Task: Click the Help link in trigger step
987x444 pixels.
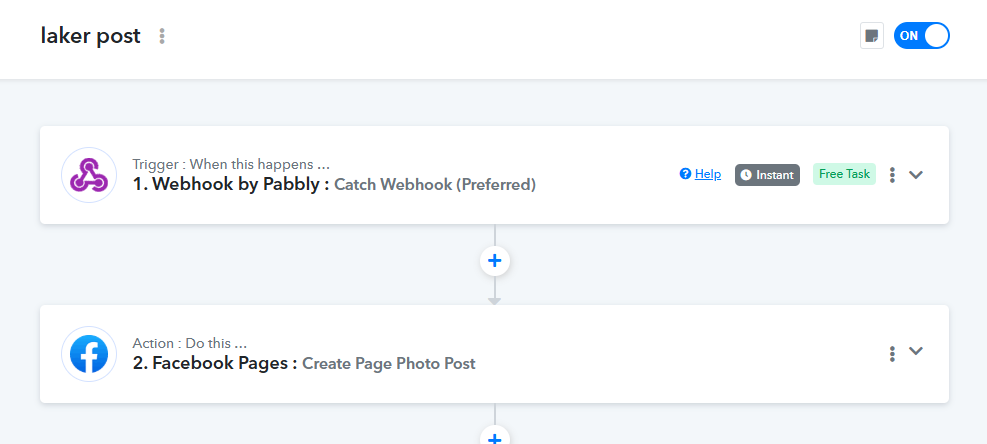Action: pos(708,174)
